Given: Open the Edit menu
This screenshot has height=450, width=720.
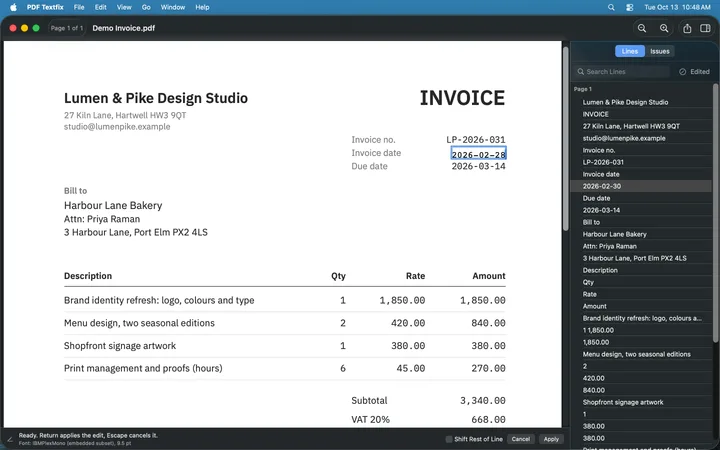Looking at the screenshot, I should click(101, 7).
